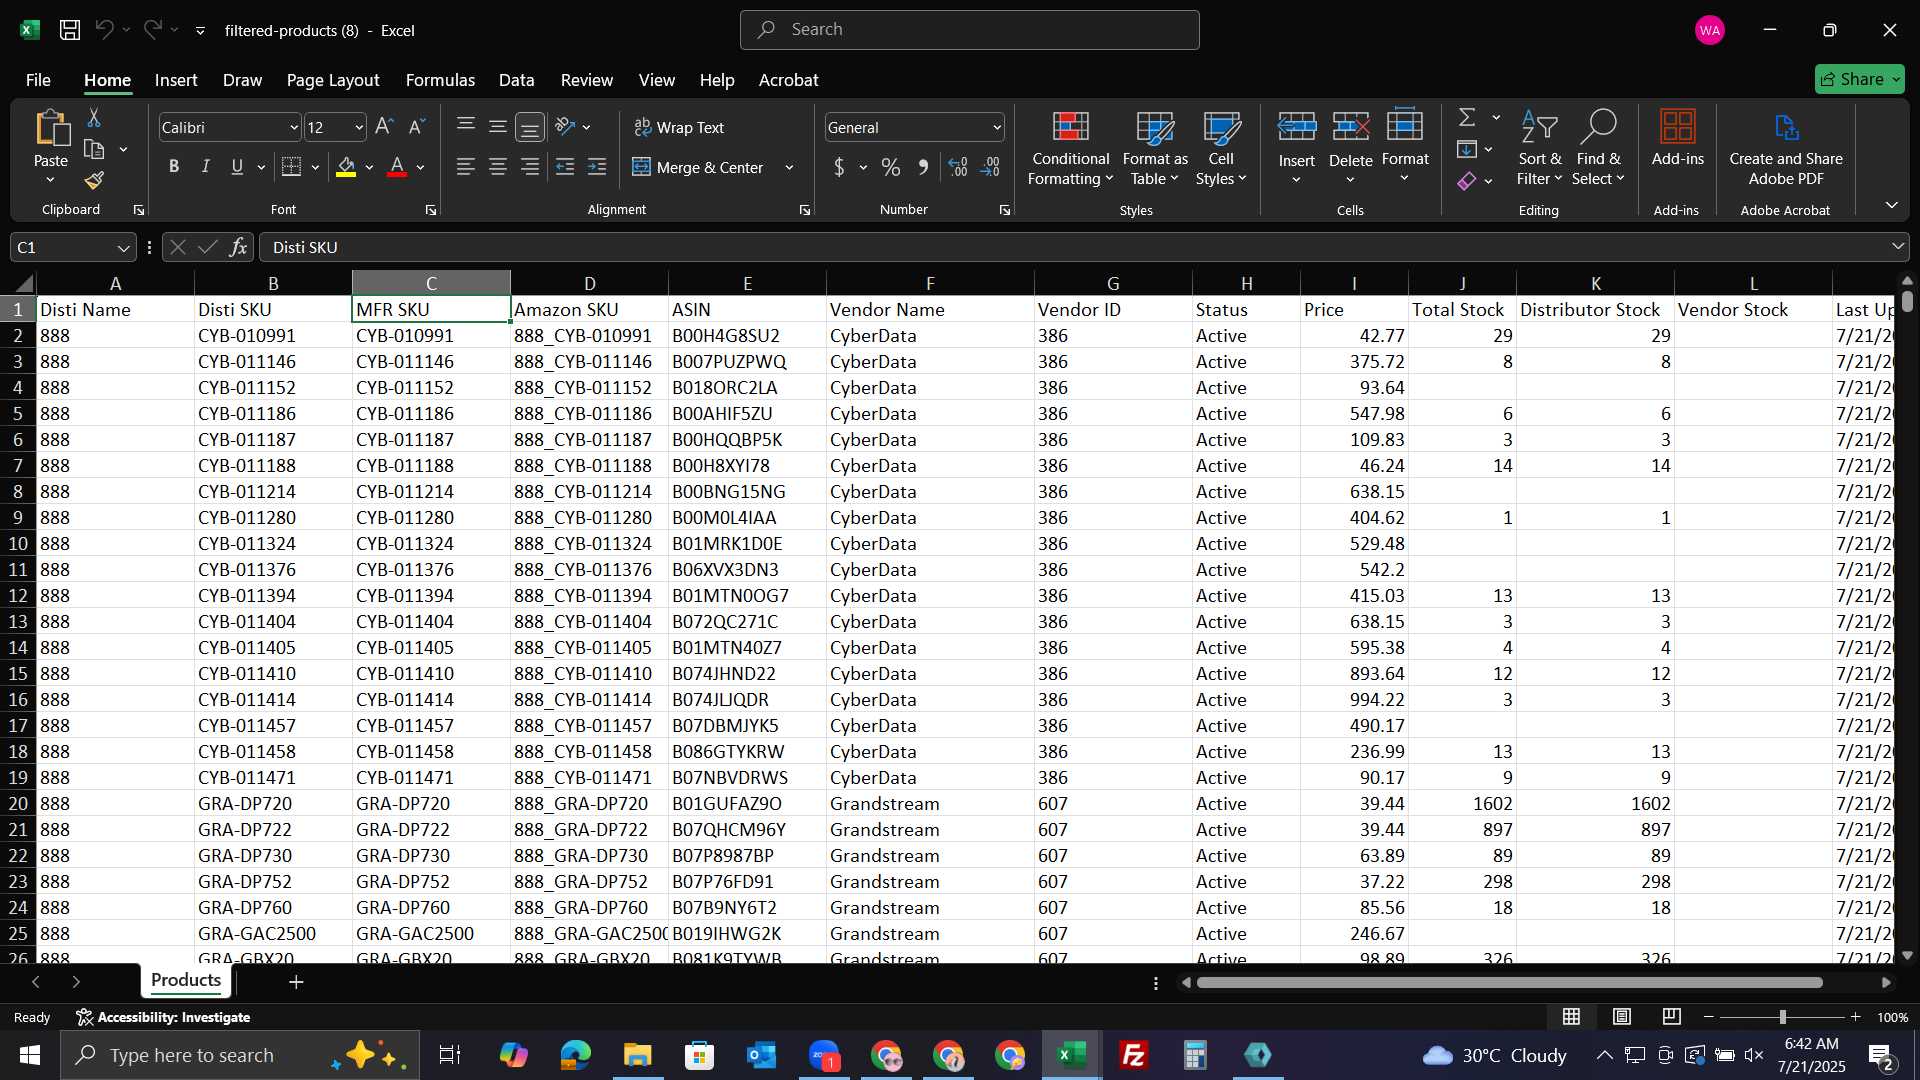Click the Decrease Decimal icon
This screenshot has width=1920, height=1080.
[x=990, y=167]
